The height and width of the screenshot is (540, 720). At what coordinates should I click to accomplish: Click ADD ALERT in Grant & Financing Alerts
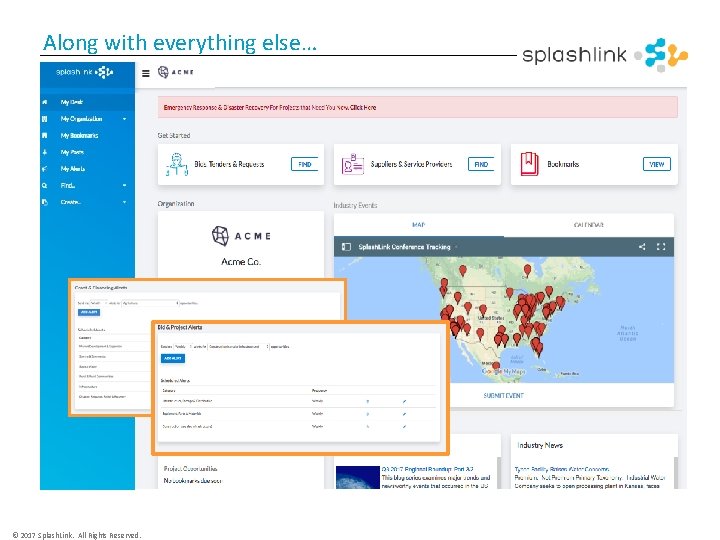point(89,312)
